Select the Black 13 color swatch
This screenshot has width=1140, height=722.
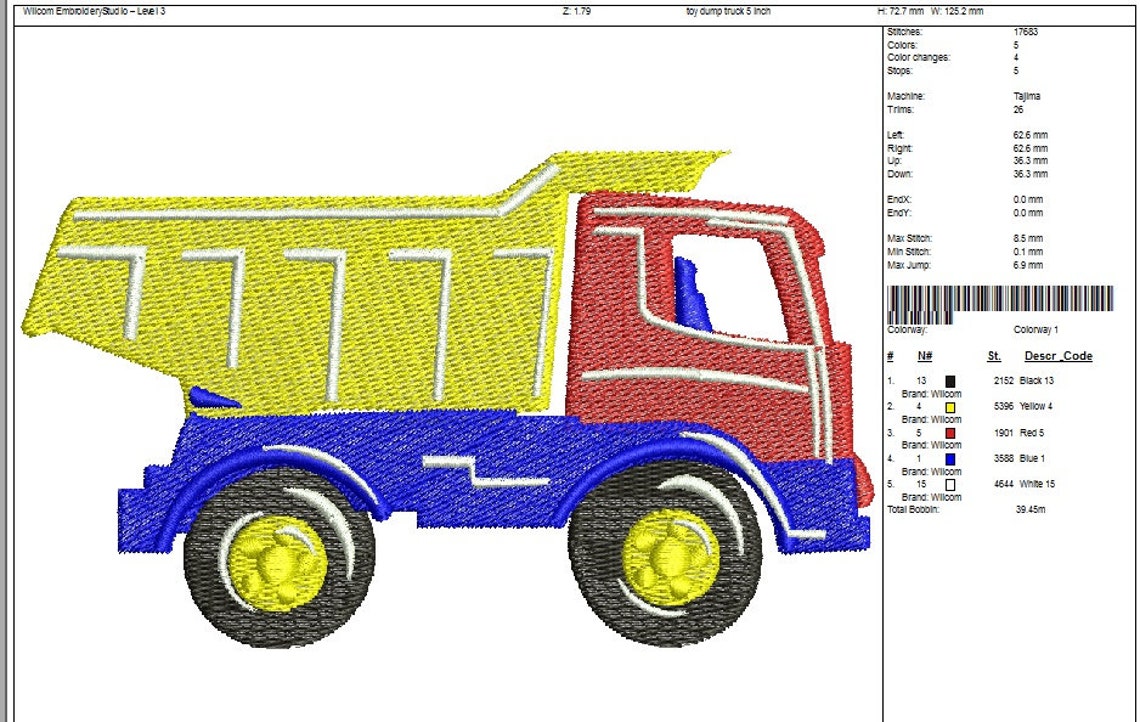coord(948,380)
